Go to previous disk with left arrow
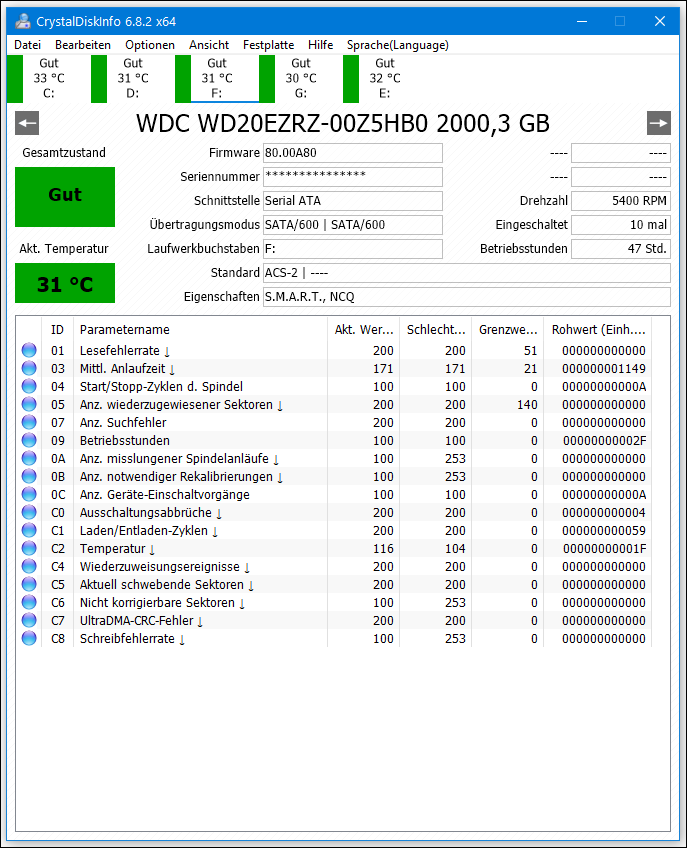 tap(27, 123)
